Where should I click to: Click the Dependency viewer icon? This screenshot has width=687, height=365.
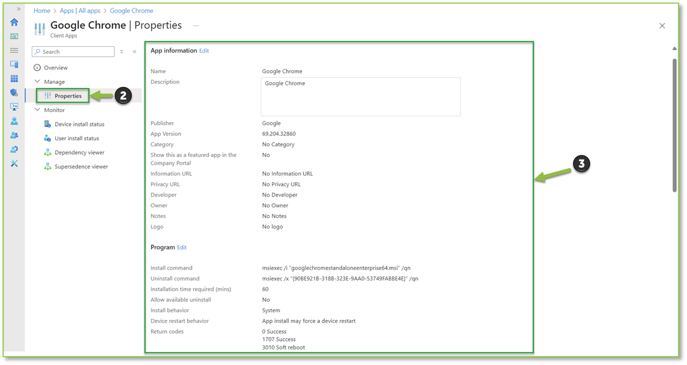pos(47,152)
